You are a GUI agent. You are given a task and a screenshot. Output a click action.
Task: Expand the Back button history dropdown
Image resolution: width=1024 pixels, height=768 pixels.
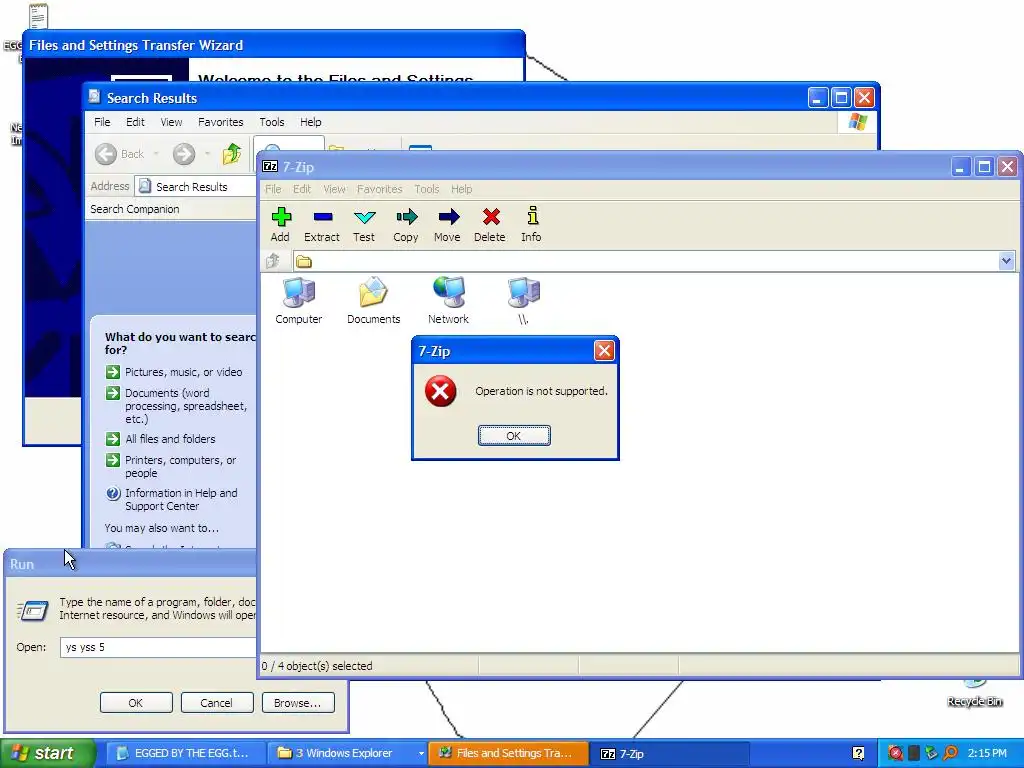156,154
